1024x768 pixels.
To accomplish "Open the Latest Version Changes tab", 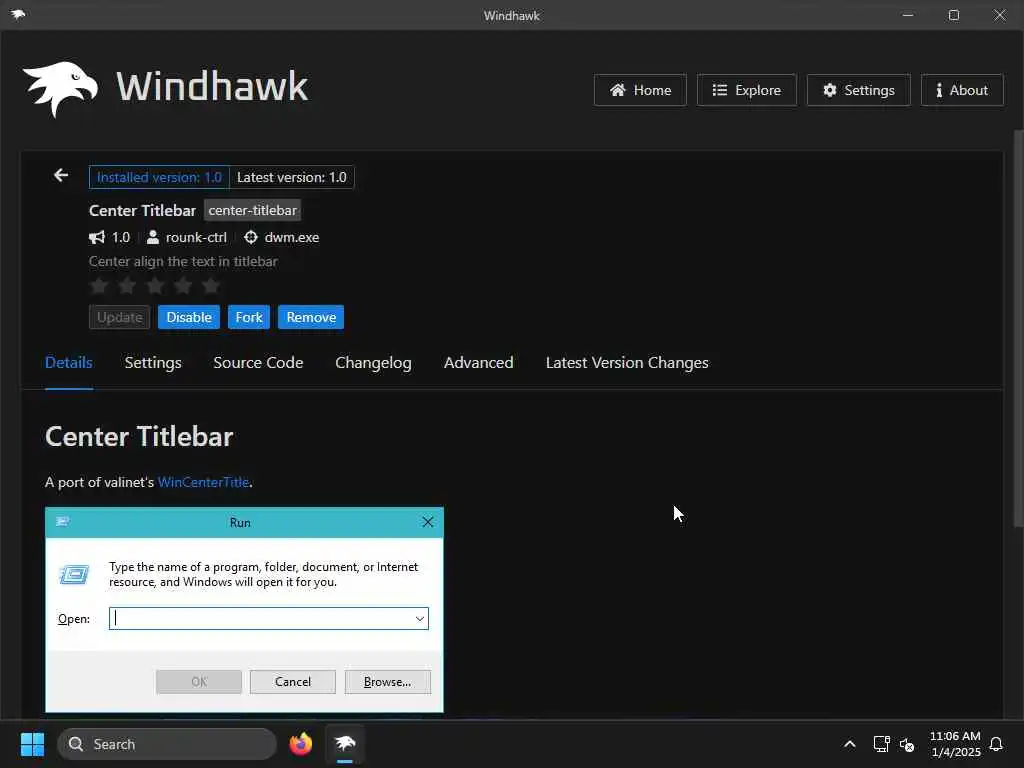I will pyautogui.click(x=627, y=363).
